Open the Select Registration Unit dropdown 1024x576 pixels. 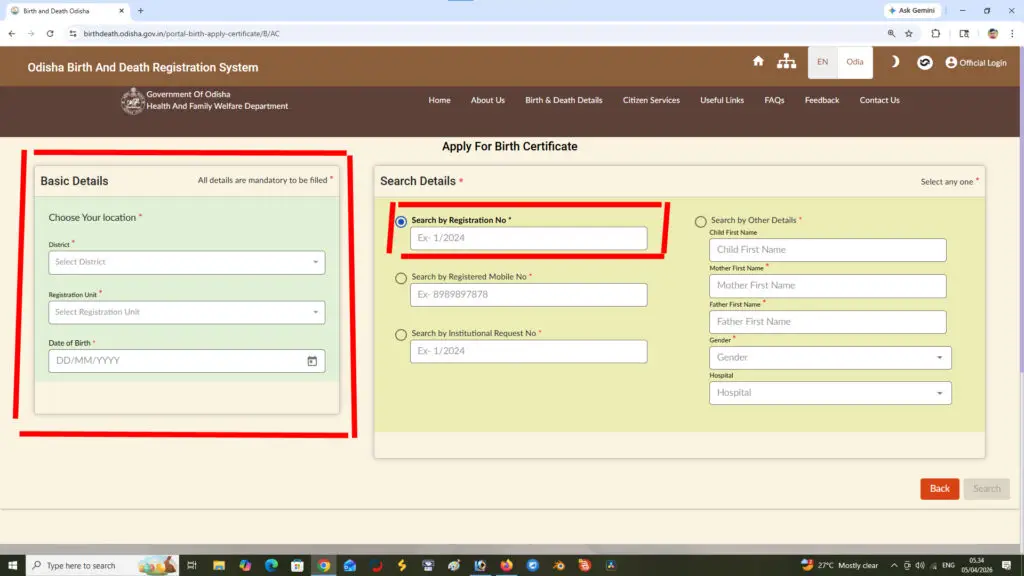187,312
